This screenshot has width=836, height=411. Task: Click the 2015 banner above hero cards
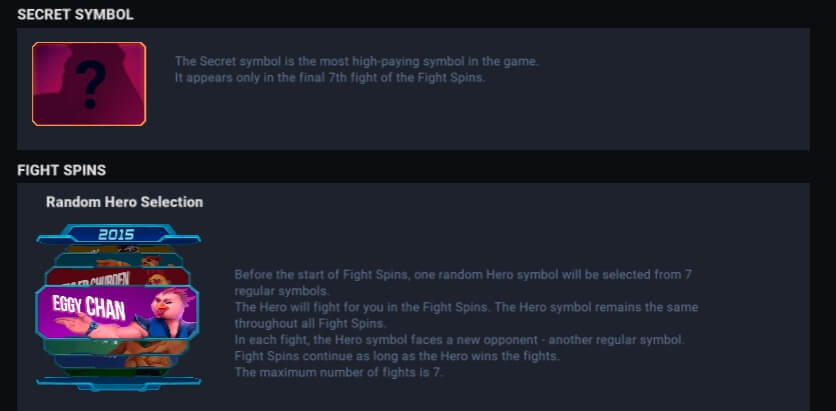click(117, 234)
